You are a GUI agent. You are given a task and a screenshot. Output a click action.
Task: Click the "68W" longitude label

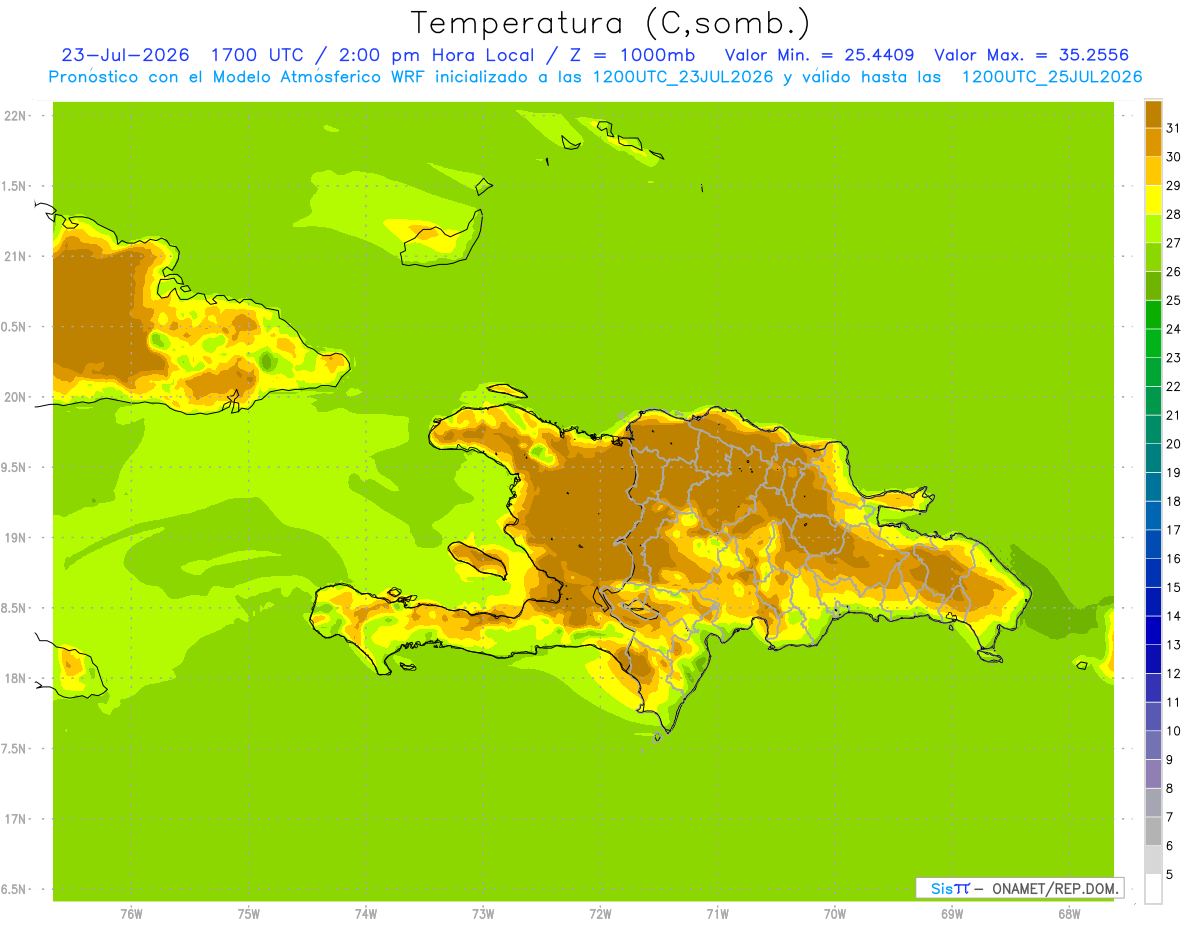pos(1069,914)
